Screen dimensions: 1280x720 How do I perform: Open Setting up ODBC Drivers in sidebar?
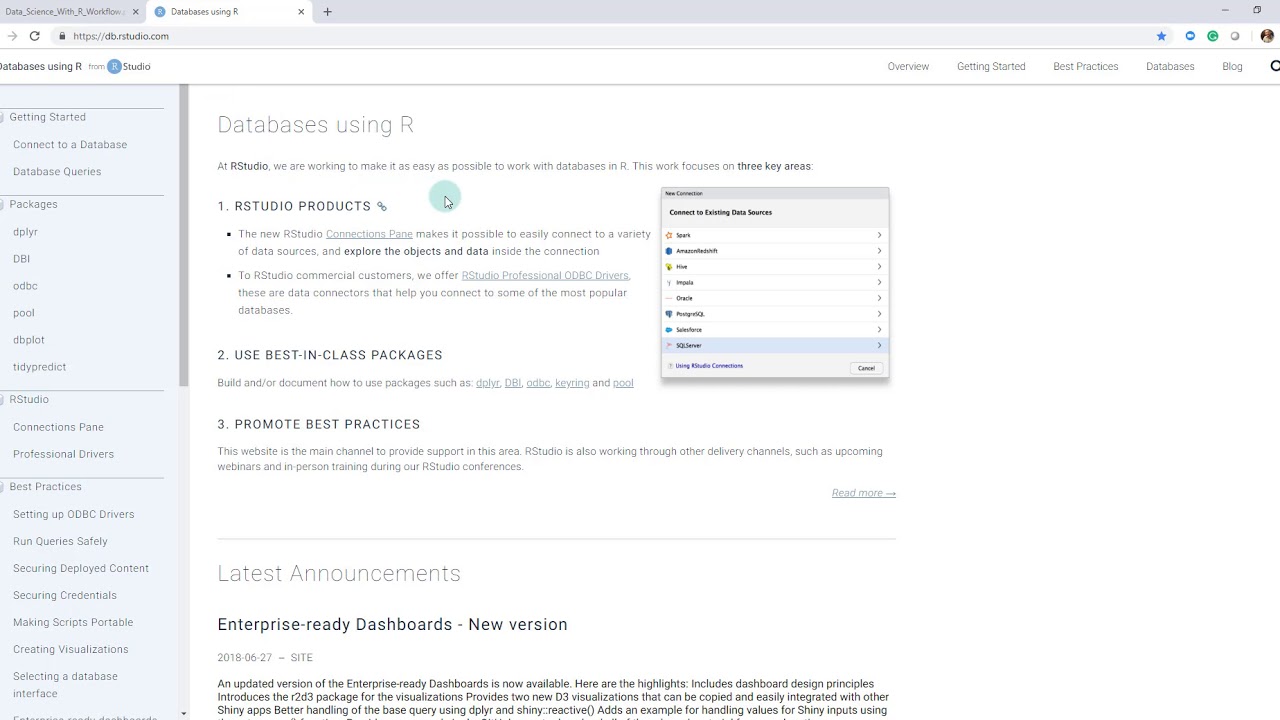(x=73, y=514)
